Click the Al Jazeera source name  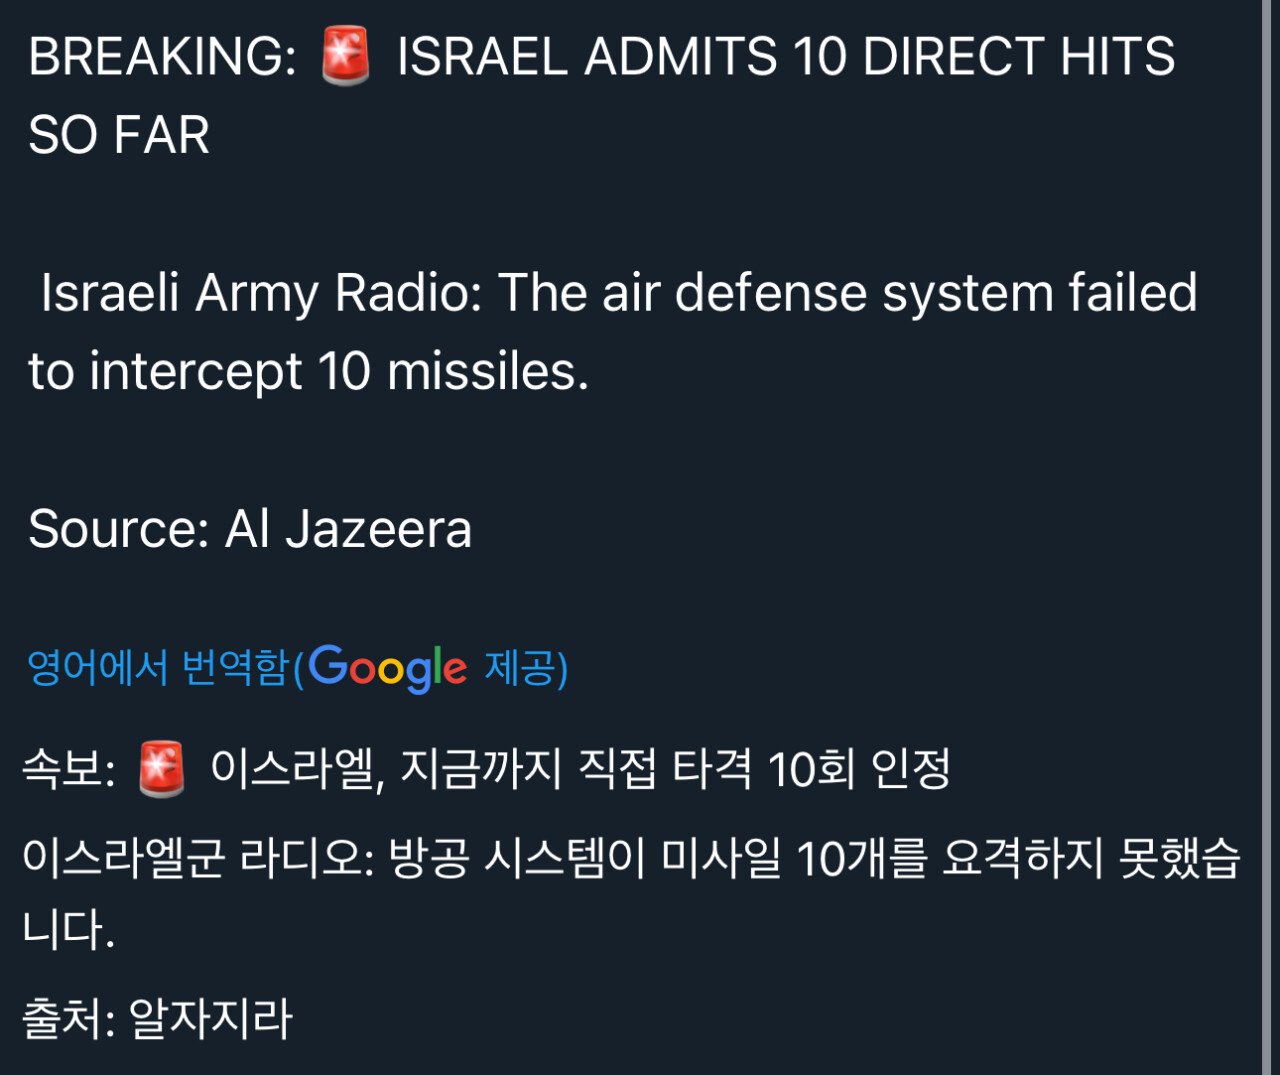[x=348, y=529]
